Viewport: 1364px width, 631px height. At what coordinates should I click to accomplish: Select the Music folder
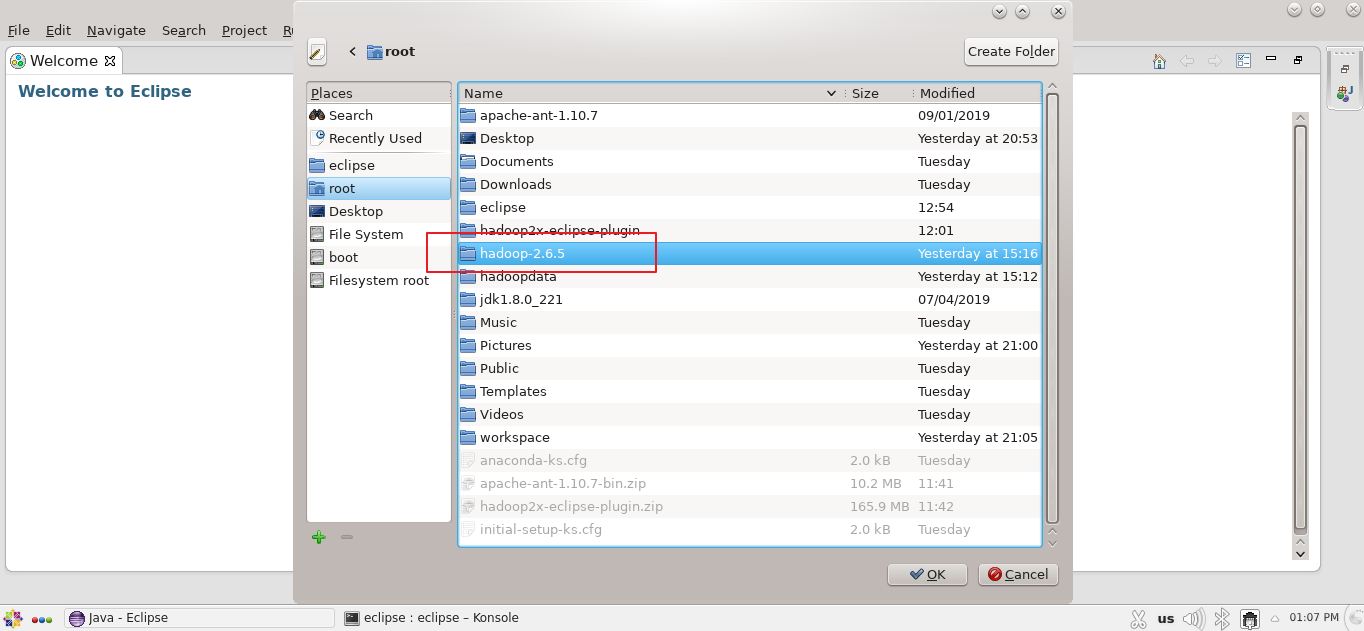click(750, 322)
